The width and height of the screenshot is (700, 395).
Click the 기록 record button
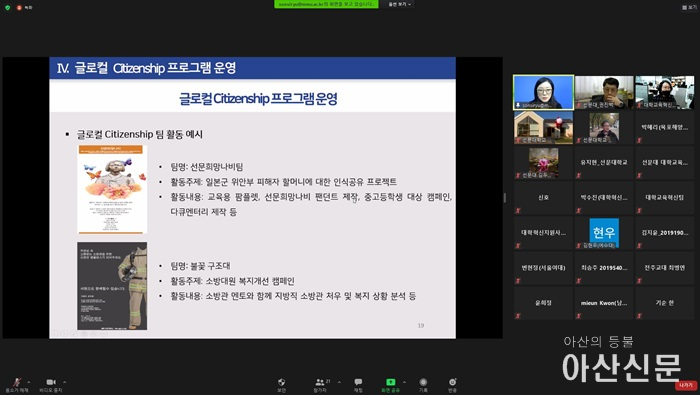coord(423,385)
